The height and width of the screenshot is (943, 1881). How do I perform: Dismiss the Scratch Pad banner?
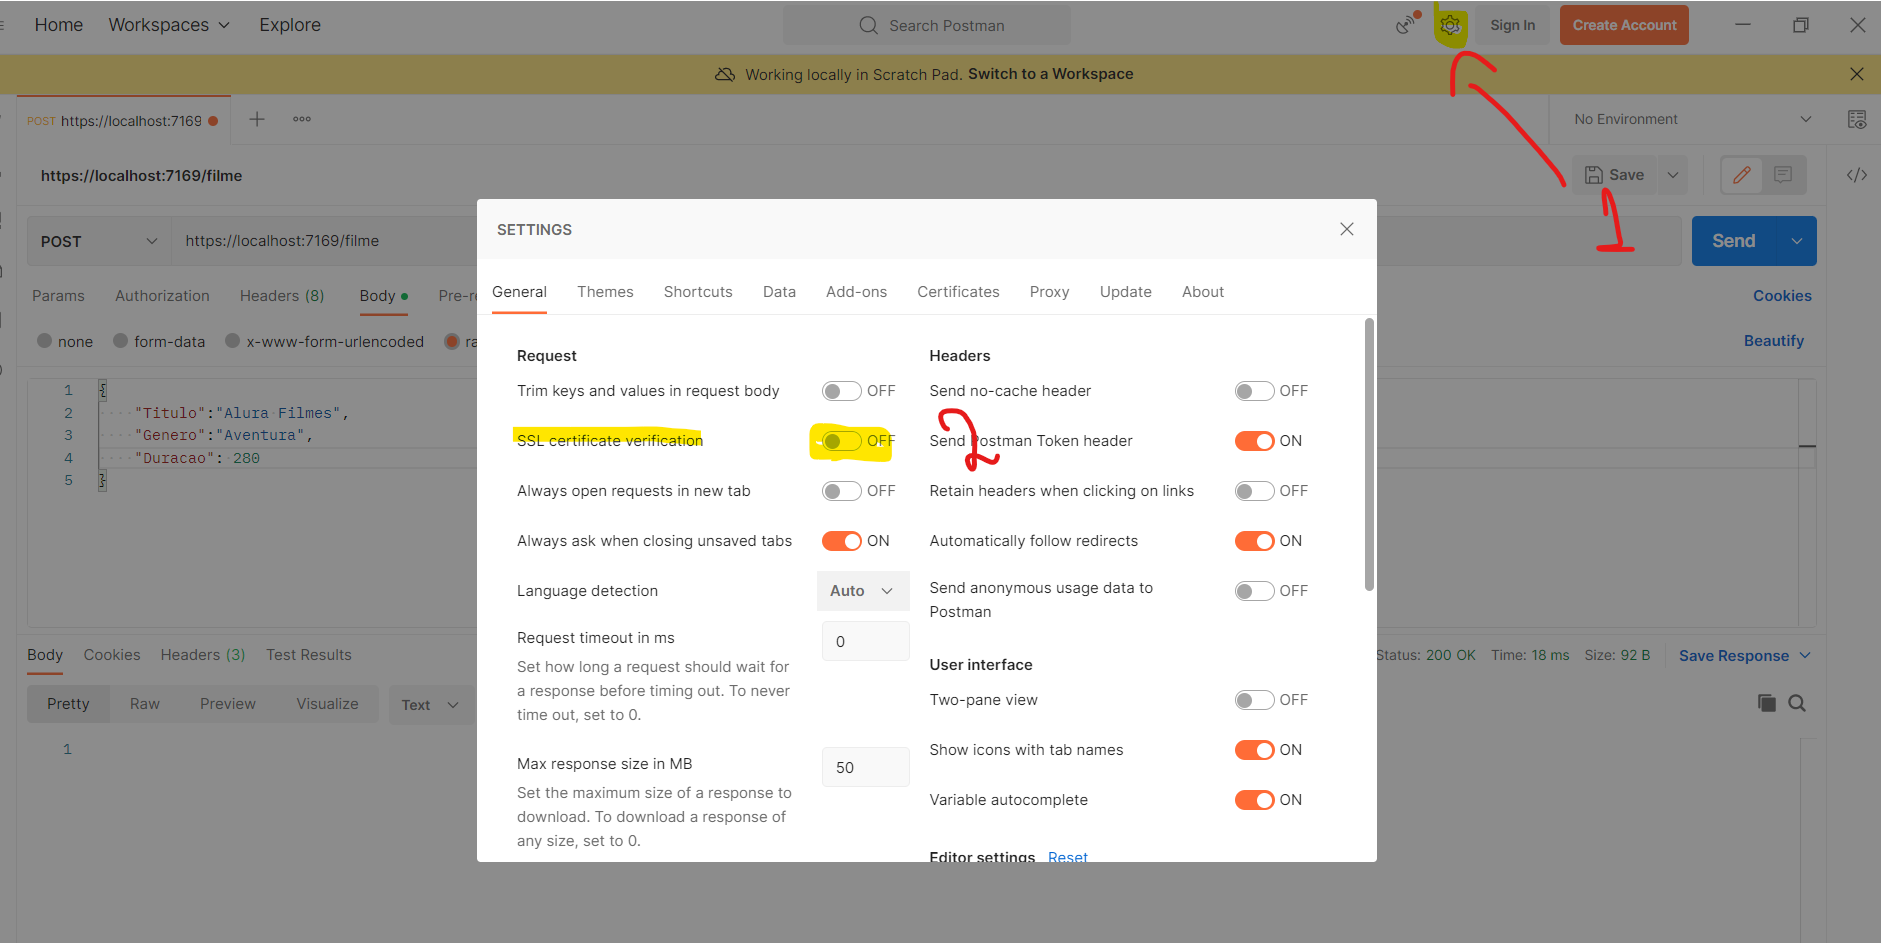[x=1857, y=74]
